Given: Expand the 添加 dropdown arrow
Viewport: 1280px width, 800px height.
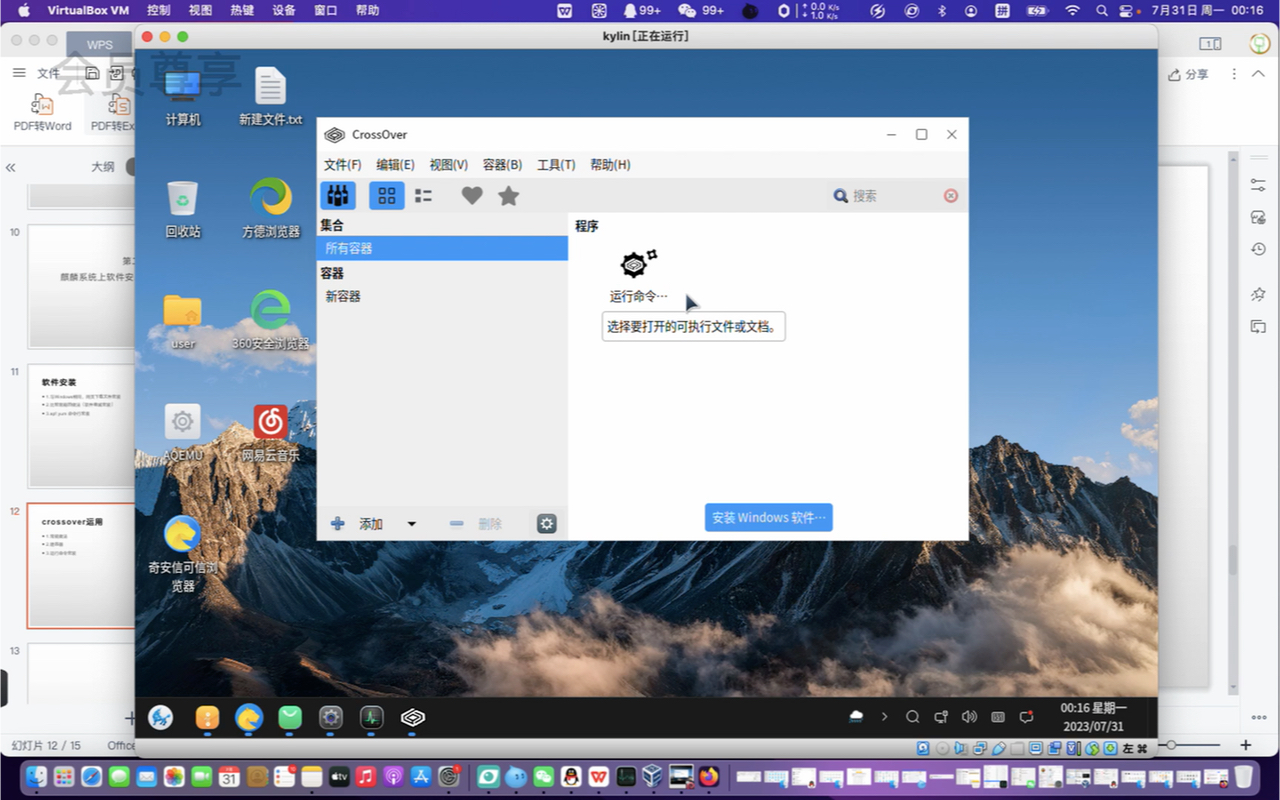Looking at the screenshot, I should pyautogui.click(x=411, y=524).
